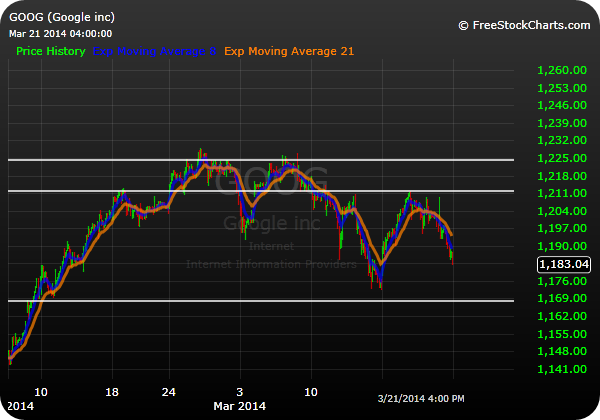Click the Internet Information Providers watermark text
This screenshot has width=600, height=420.
pos(270,264)
